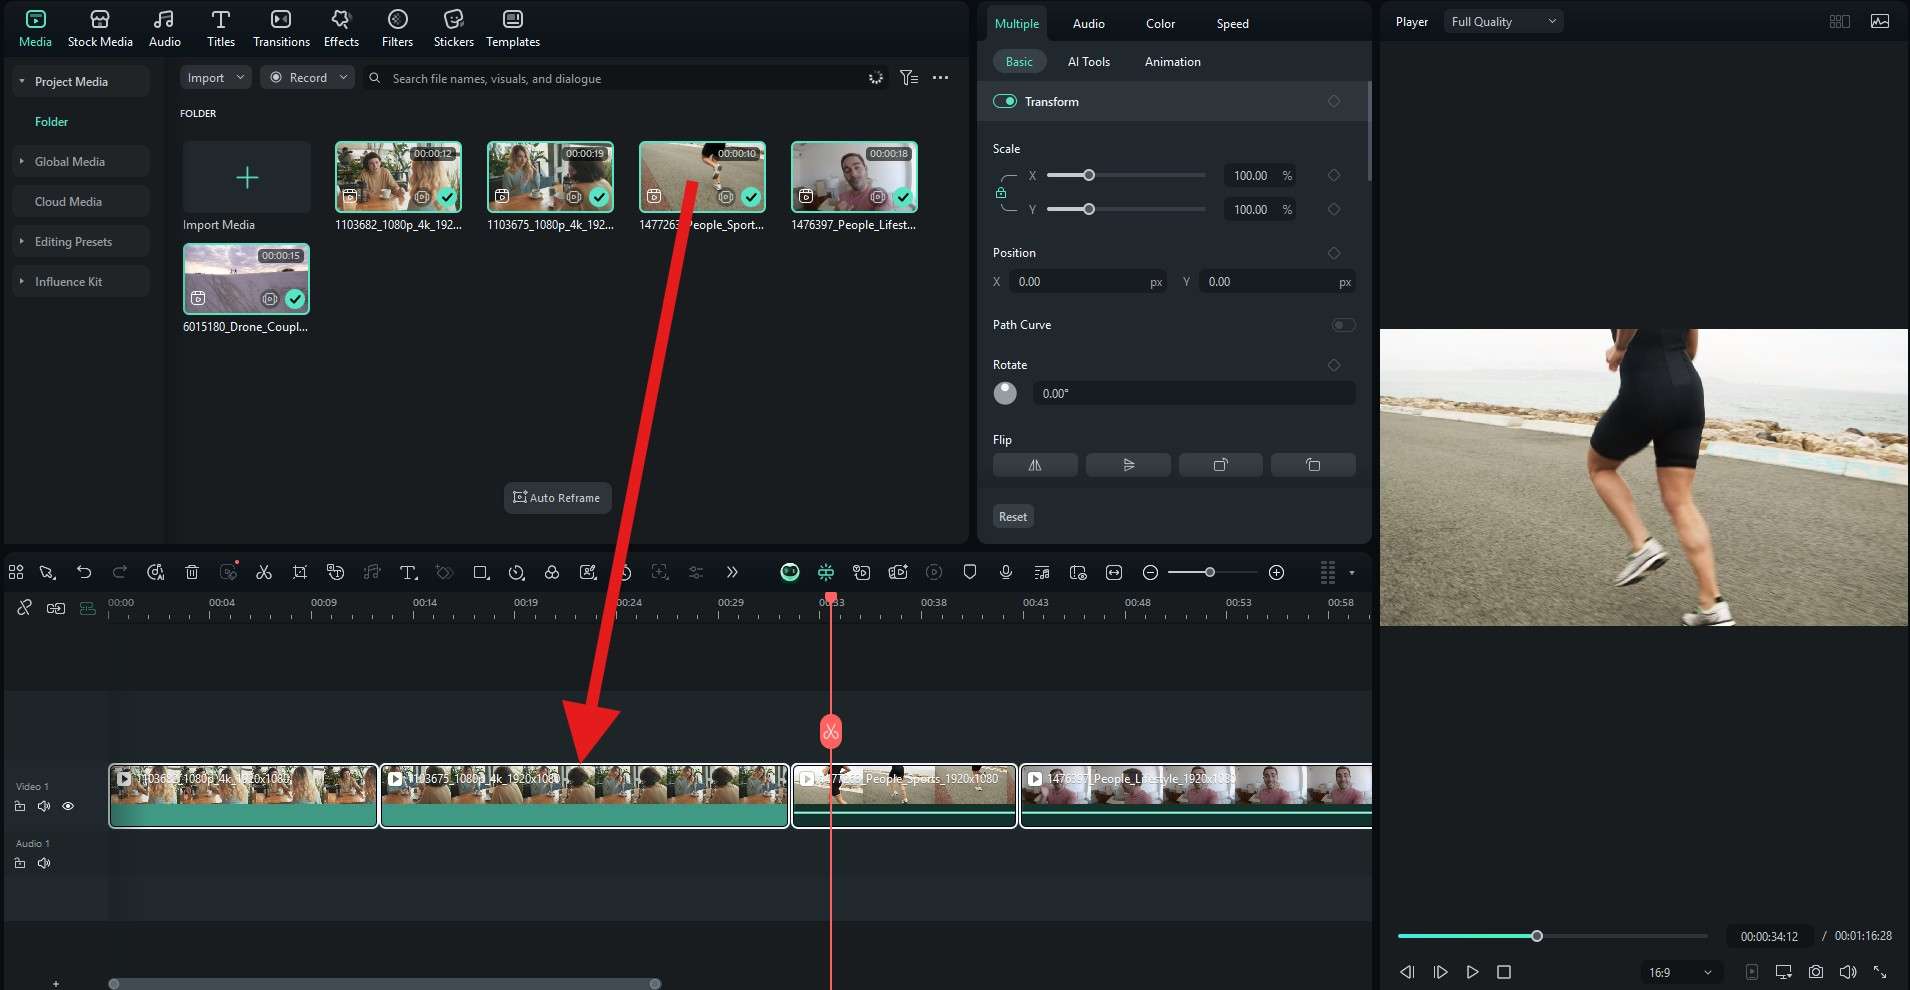Screen dimensions: 1910x990
Task: Disable the Transform toggle
Action: [1003, 101]
